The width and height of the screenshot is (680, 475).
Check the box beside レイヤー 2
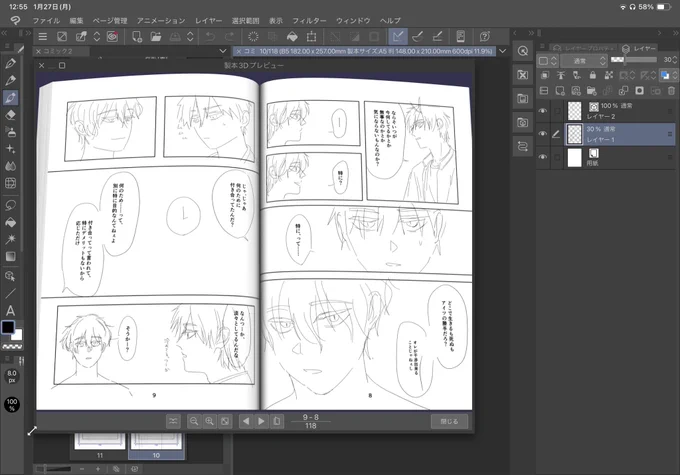click(x=557, y=111)
